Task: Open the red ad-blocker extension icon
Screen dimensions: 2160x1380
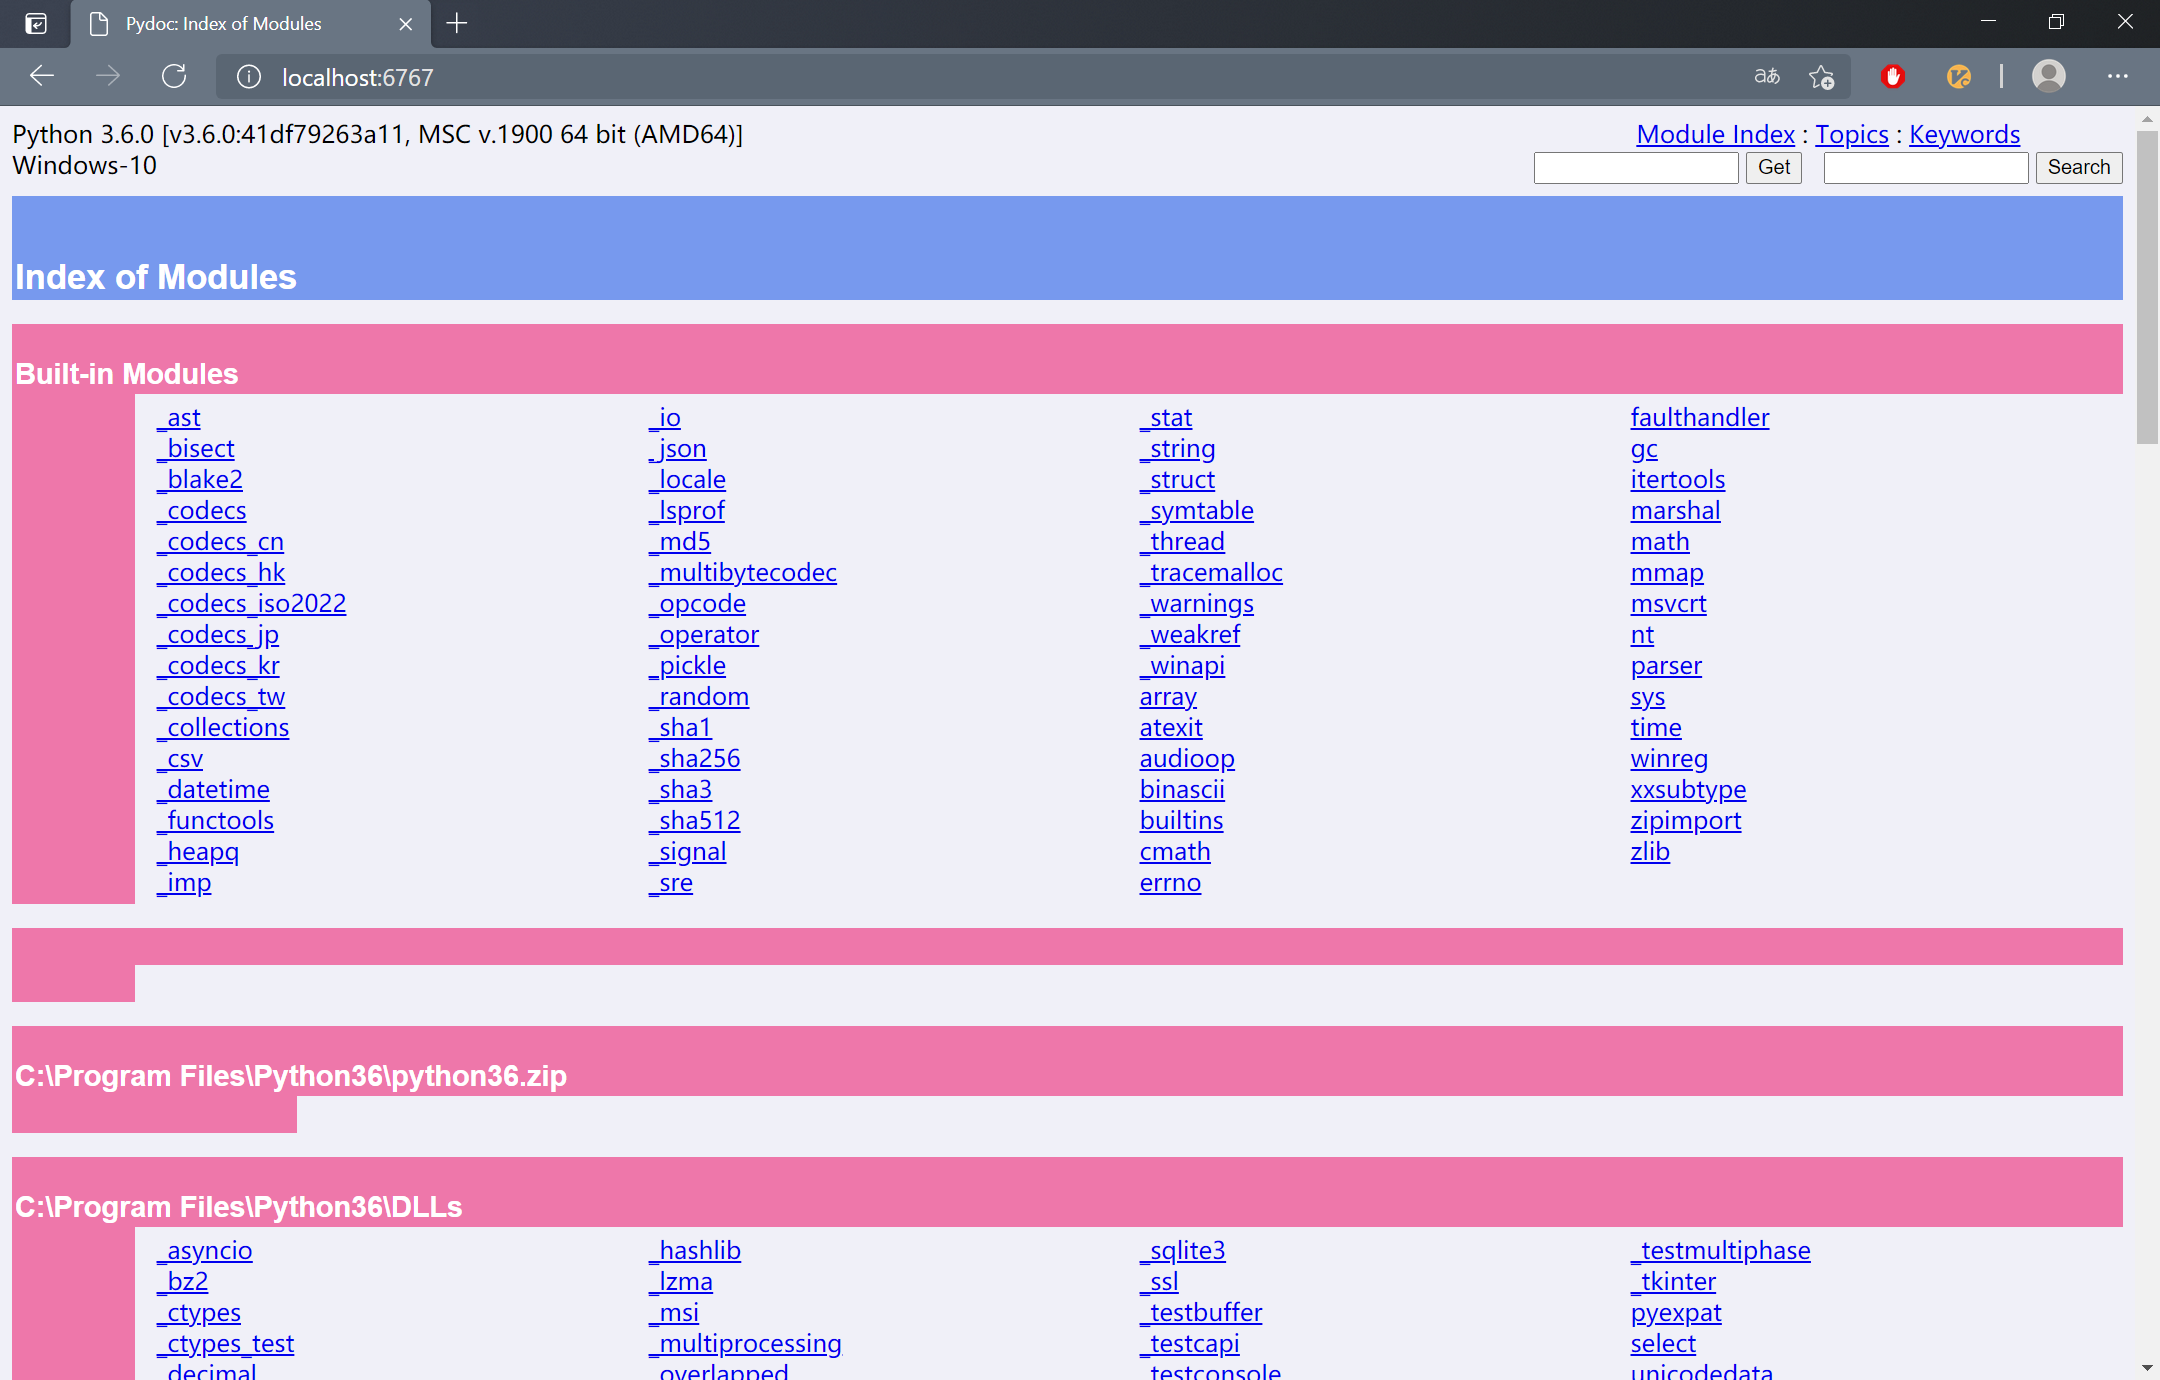Action: 1893,76
